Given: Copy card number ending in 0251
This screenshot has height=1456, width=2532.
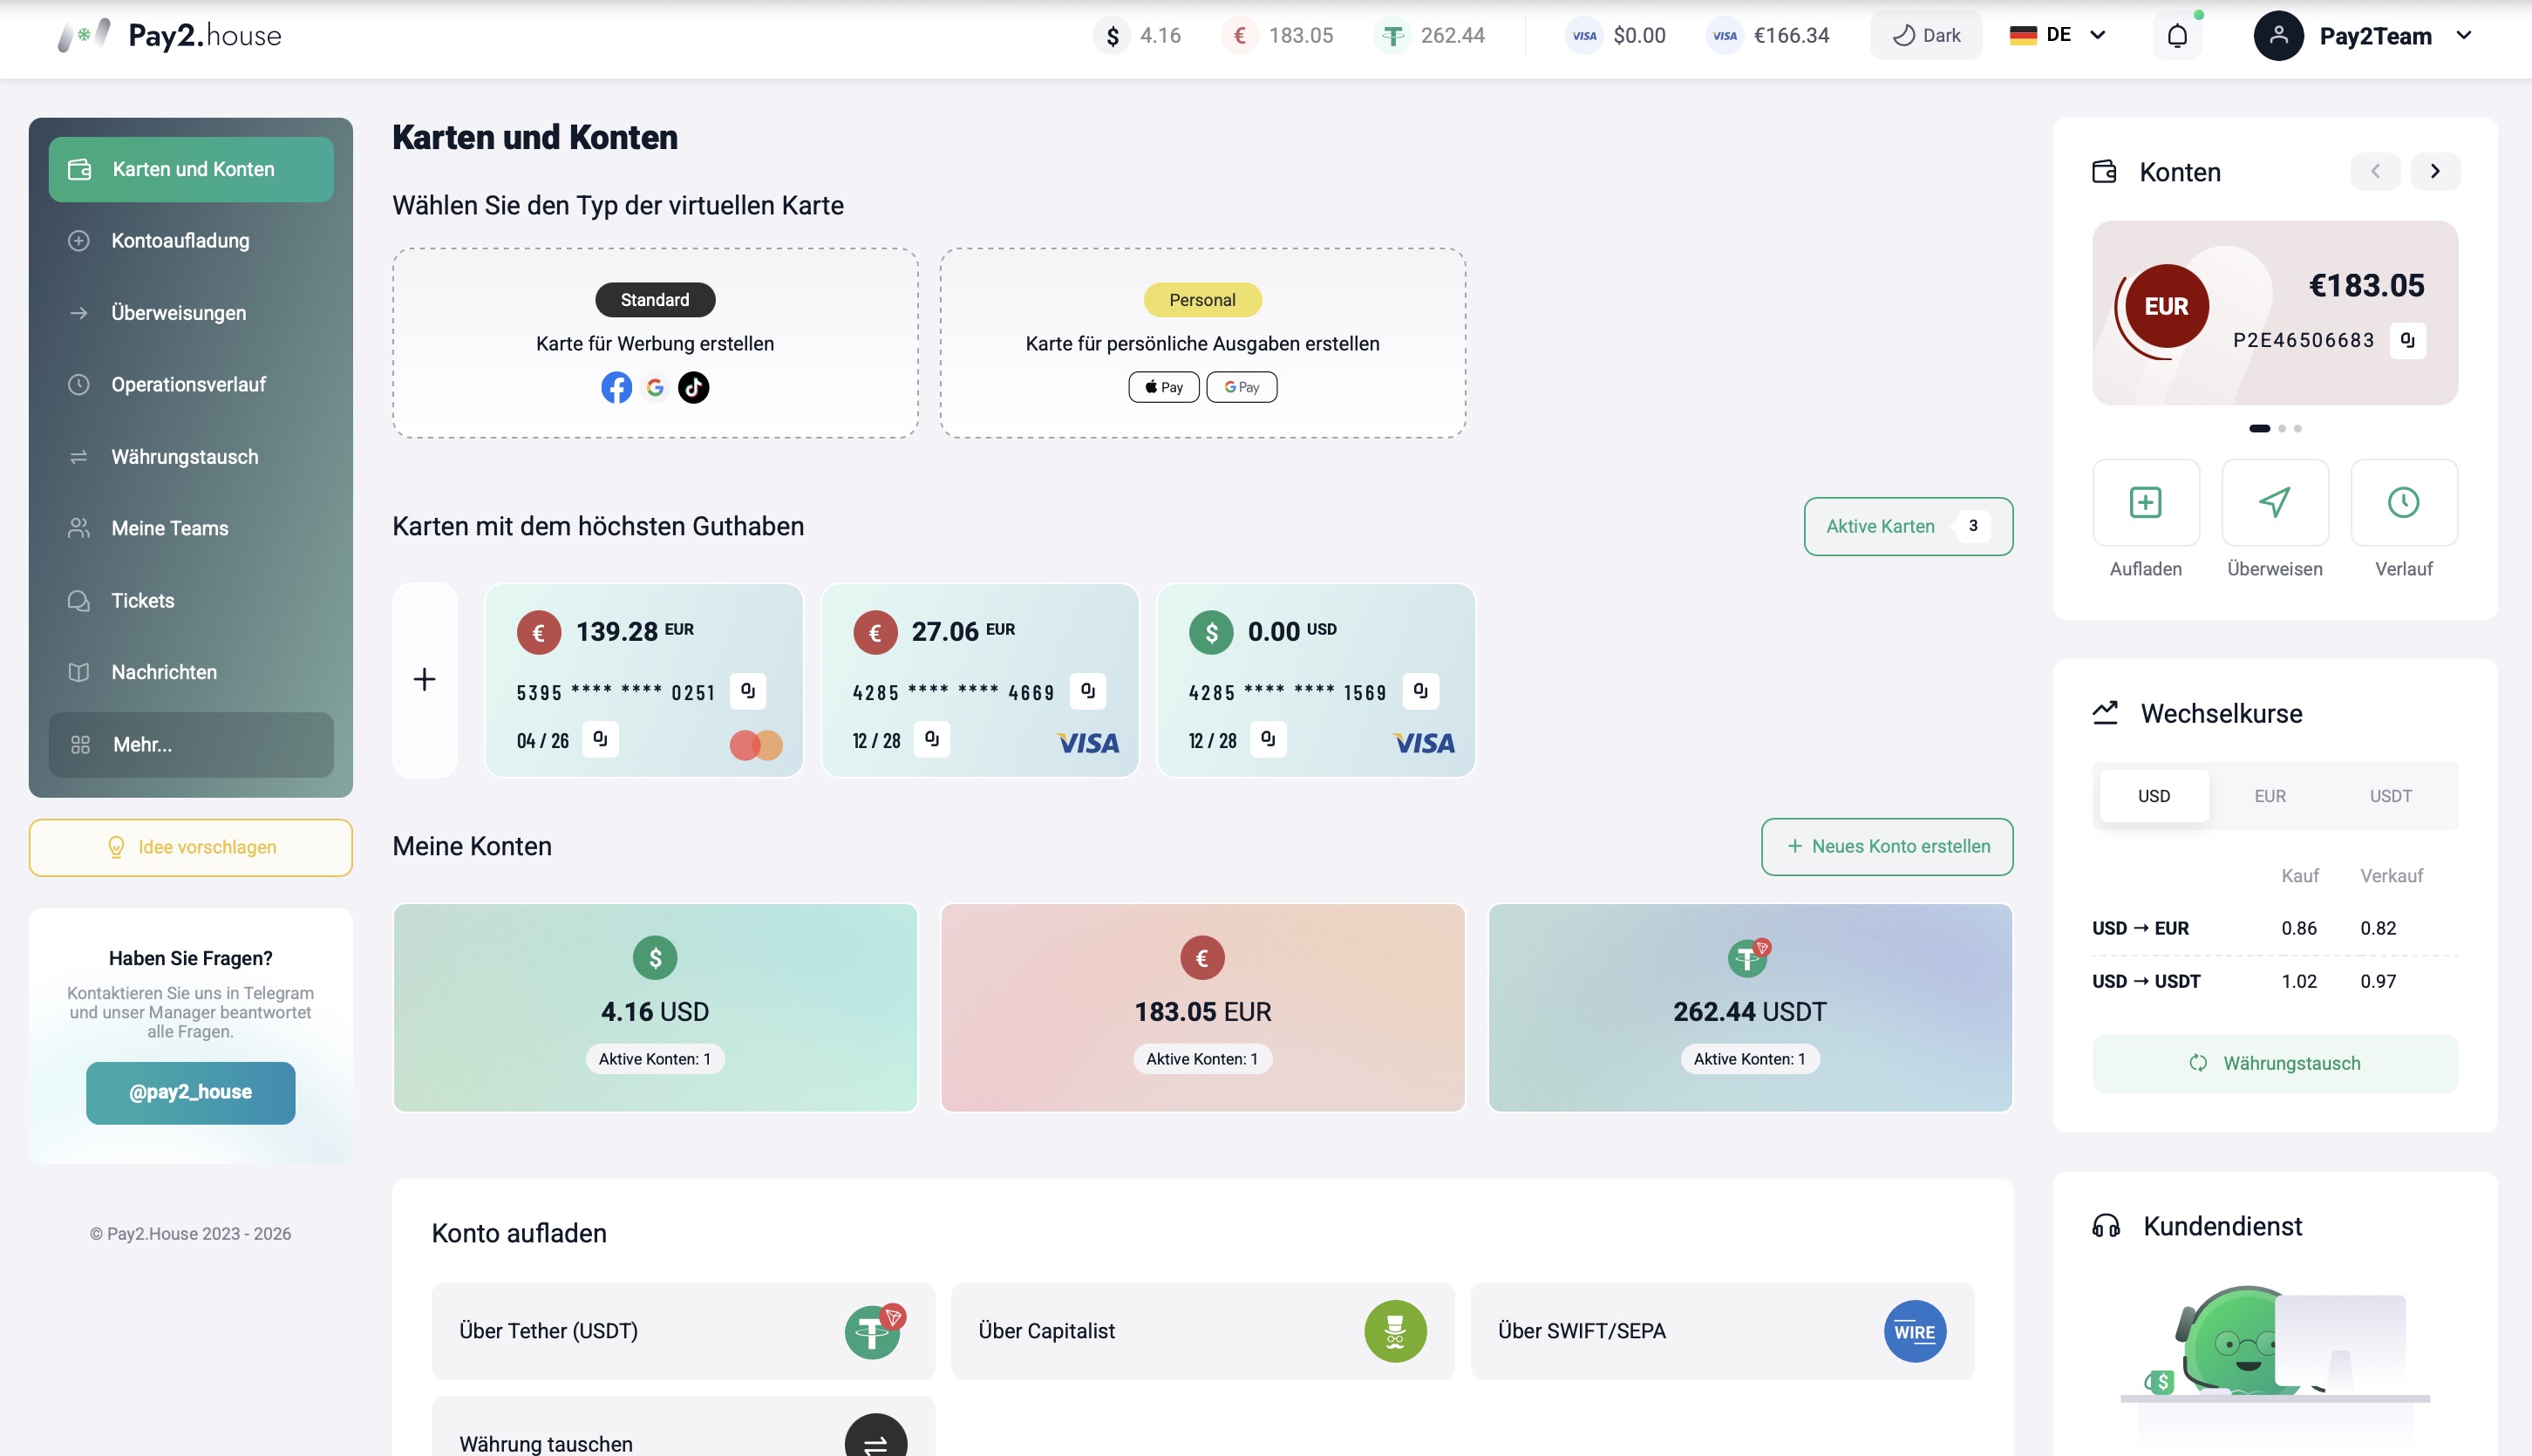Looking at the screenshot, I should [748, 691].
